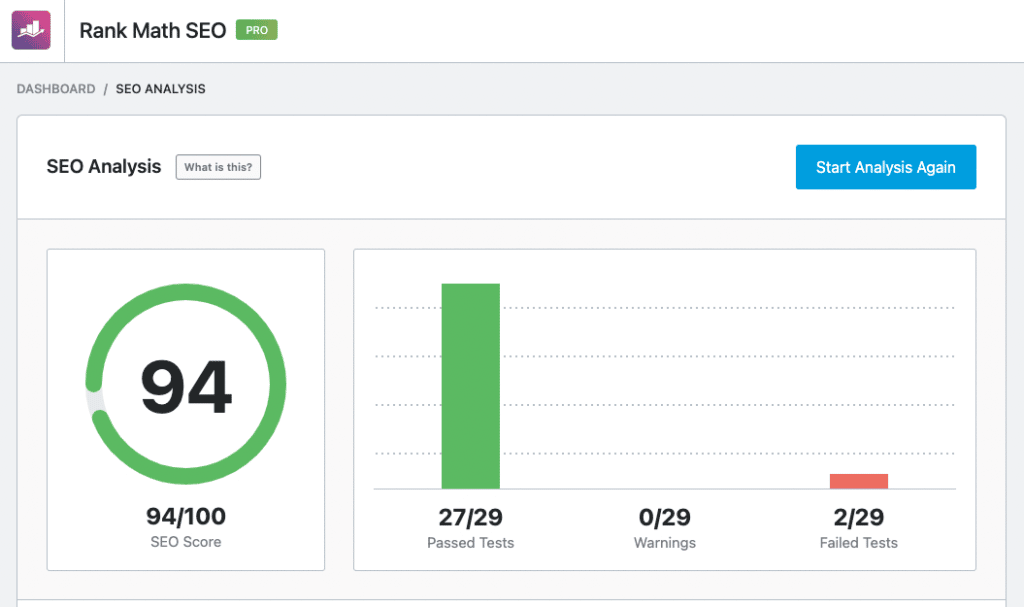Viewport: 1024px width, 607px height.
Task: Click the Rank Math SEO title
Action: (x=153, y=31)
